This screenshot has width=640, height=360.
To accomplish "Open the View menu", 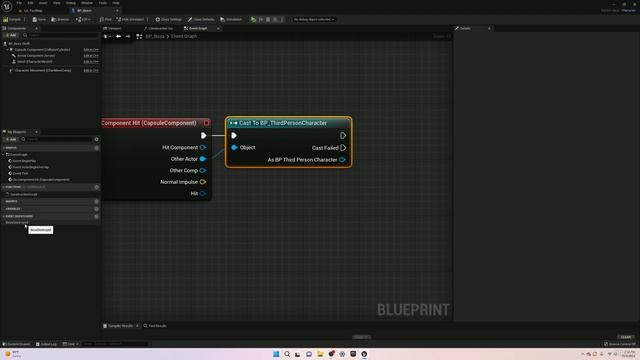I will point(56,3).
